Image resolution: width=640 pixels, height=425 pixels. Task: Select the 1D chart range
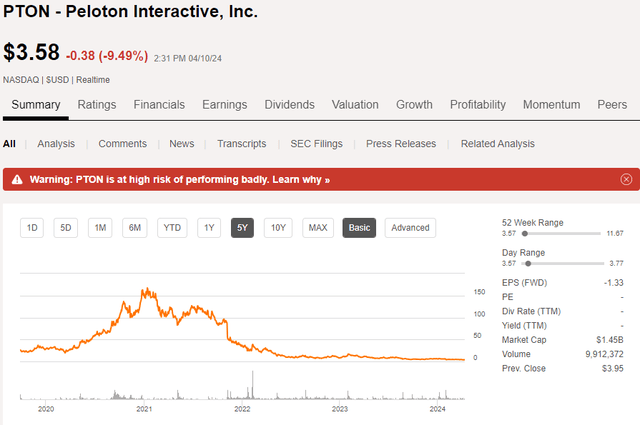pyautogui.click(x=32, y=228)
